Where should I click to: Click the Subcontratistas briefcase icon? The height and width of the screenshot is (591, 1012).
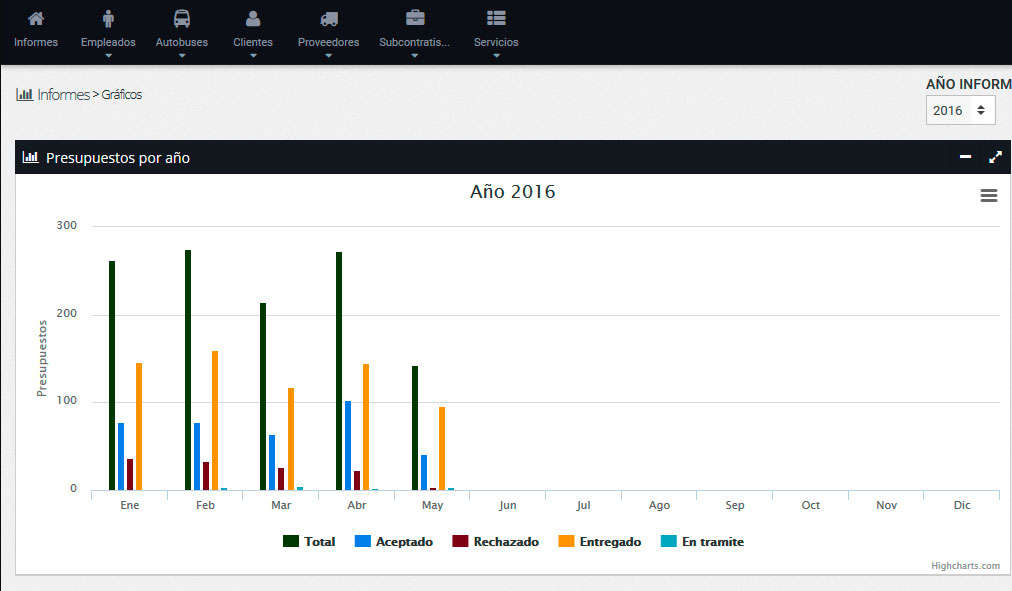[x=415, y=17]
